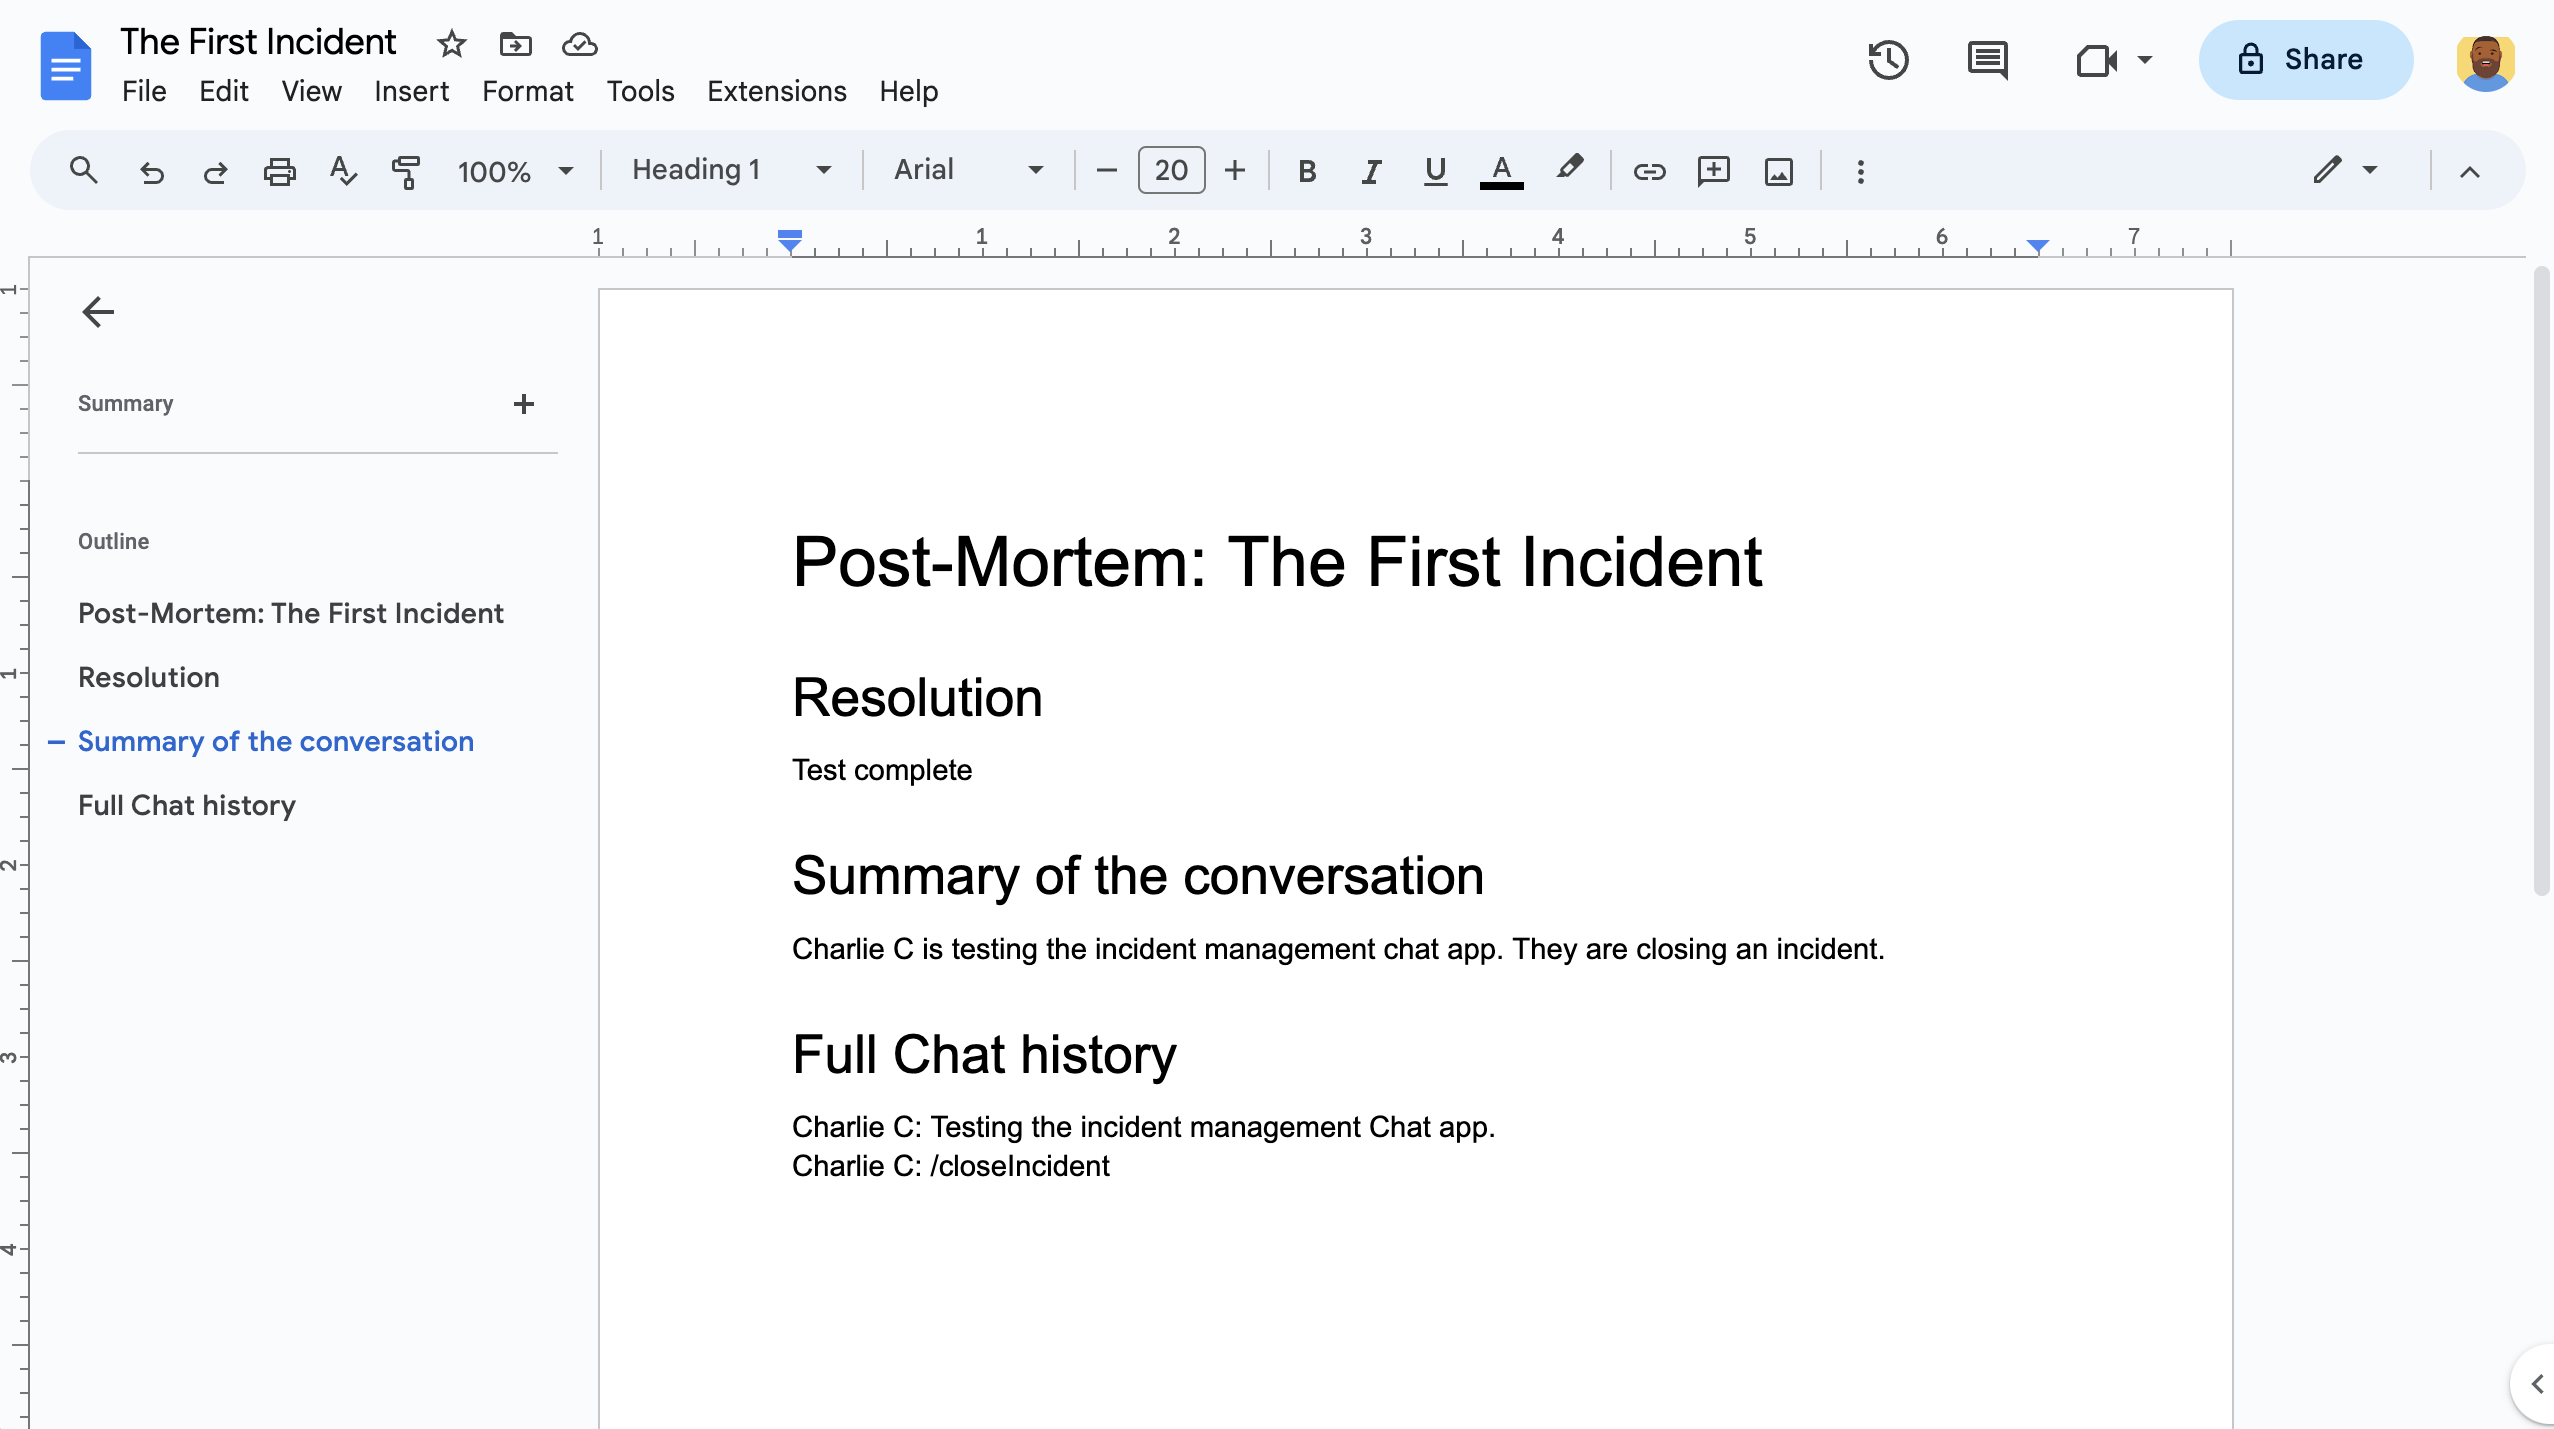2554x1429 pixels.
Task: Open the Extensions menu
Action: click(775, 91)
